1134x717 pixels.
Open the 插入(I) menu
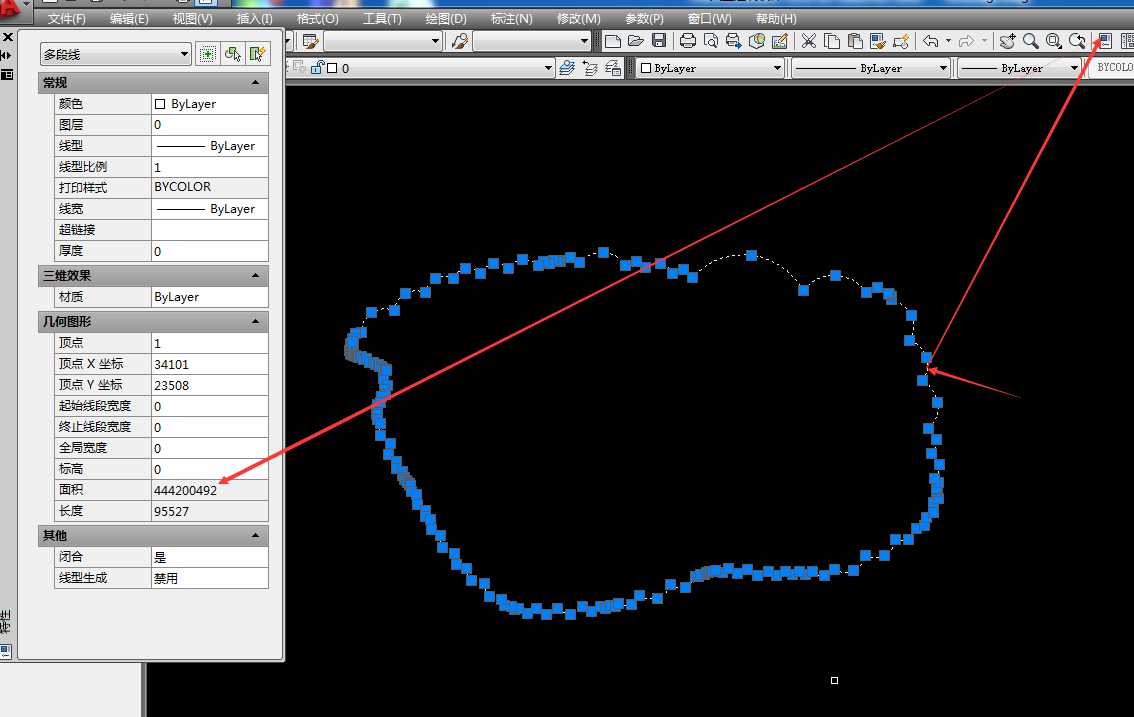[255, 19]
